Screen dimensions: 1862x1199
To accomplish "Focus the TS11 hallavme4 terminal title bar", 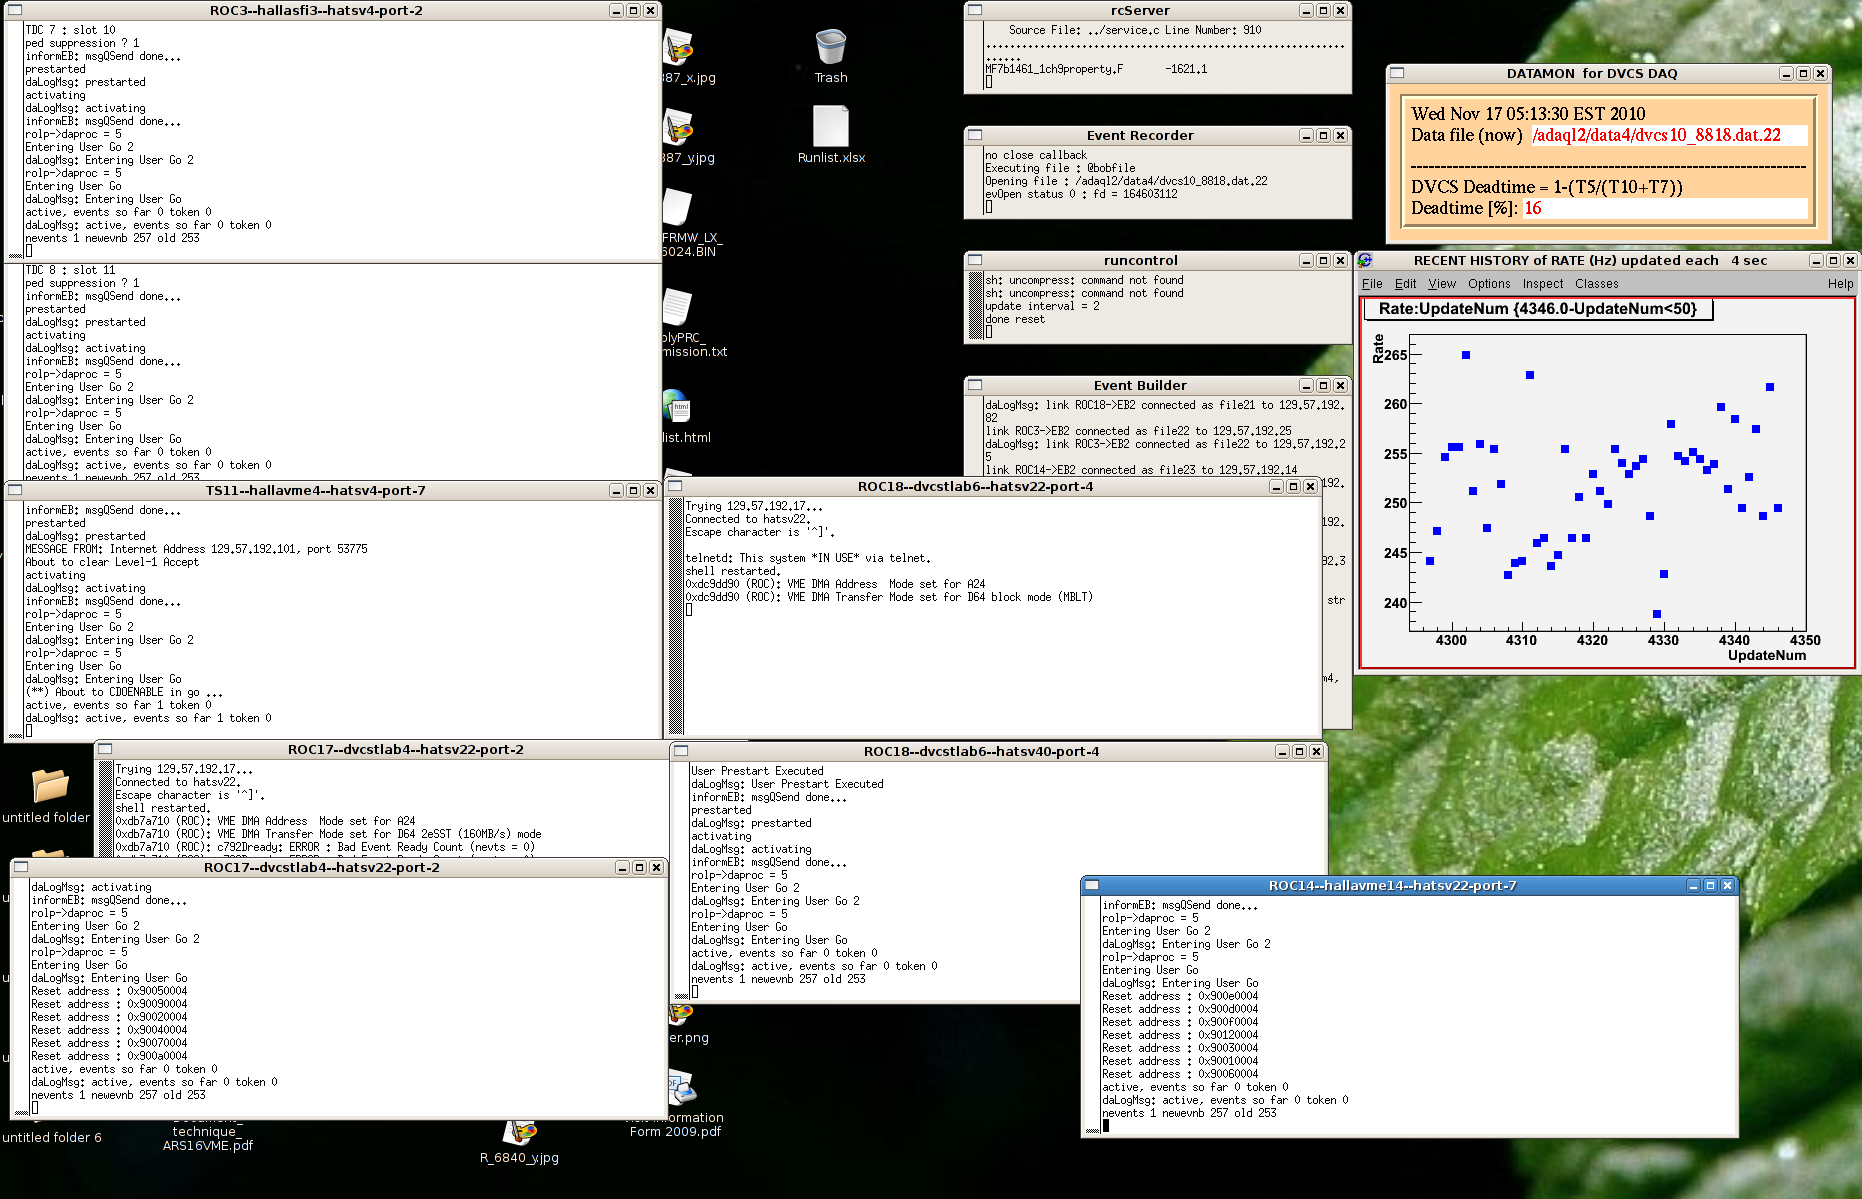I will pos(315,490).
